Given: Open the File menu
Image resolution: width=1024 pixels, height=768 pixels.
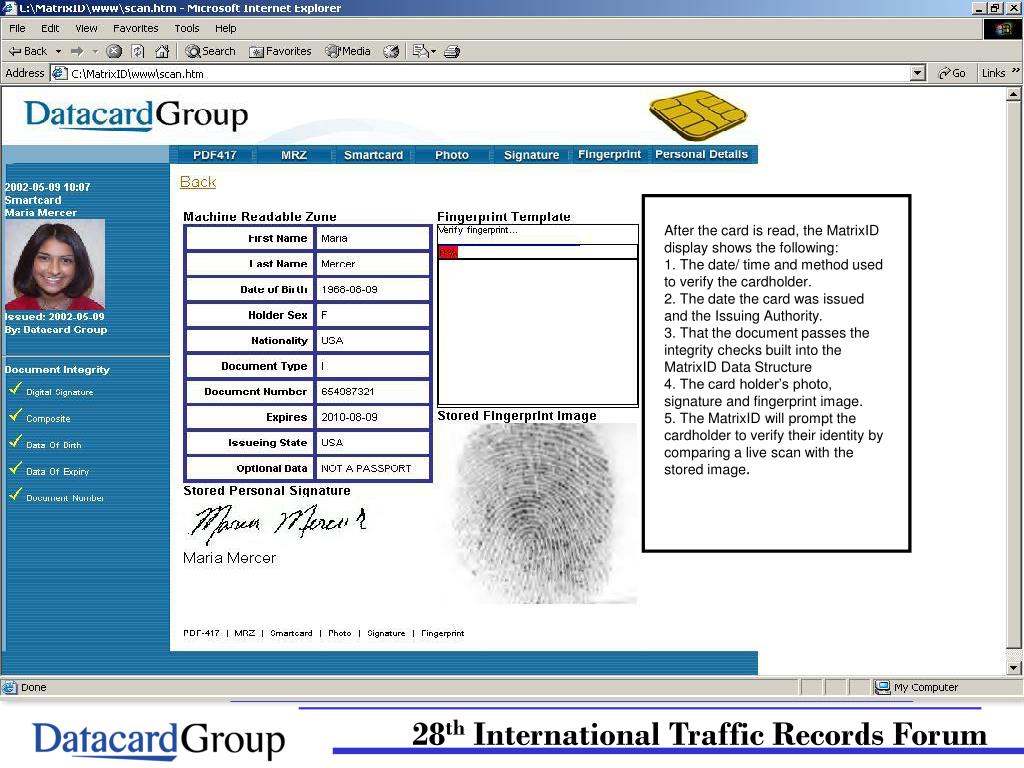Looking at the screenshot, I should 17,28.
